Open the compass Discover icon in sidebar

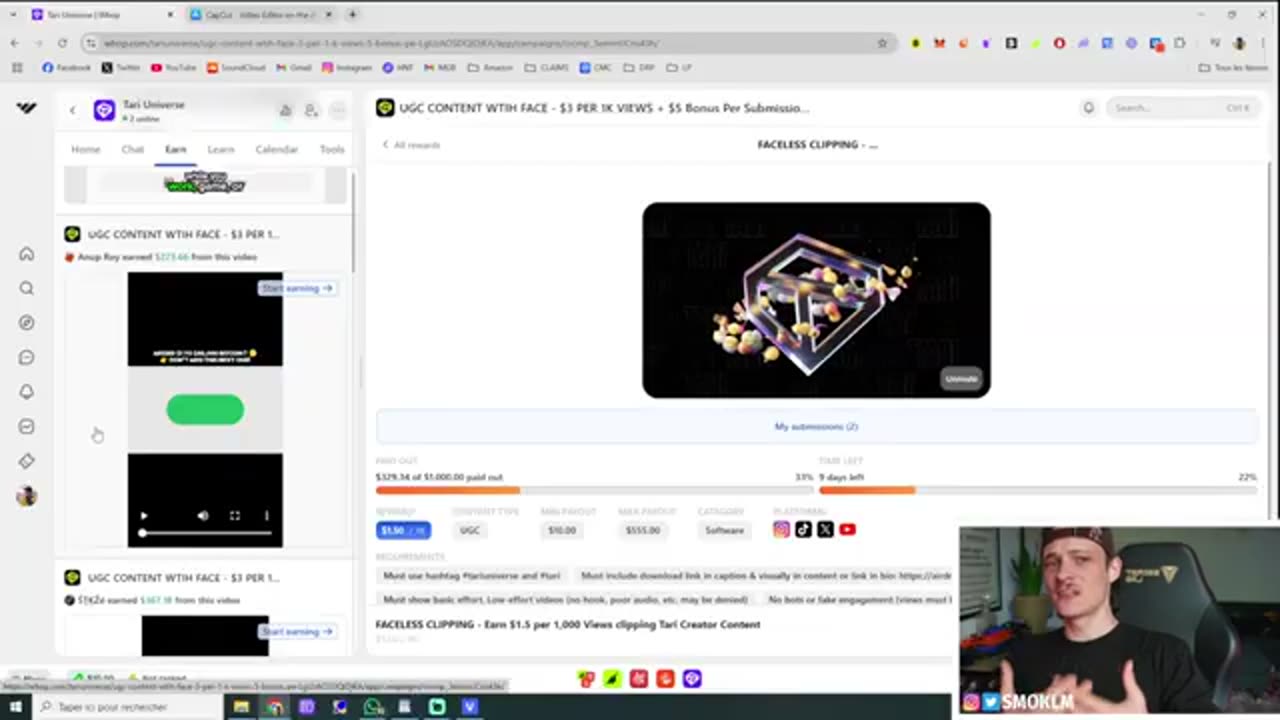pos(27,323)
